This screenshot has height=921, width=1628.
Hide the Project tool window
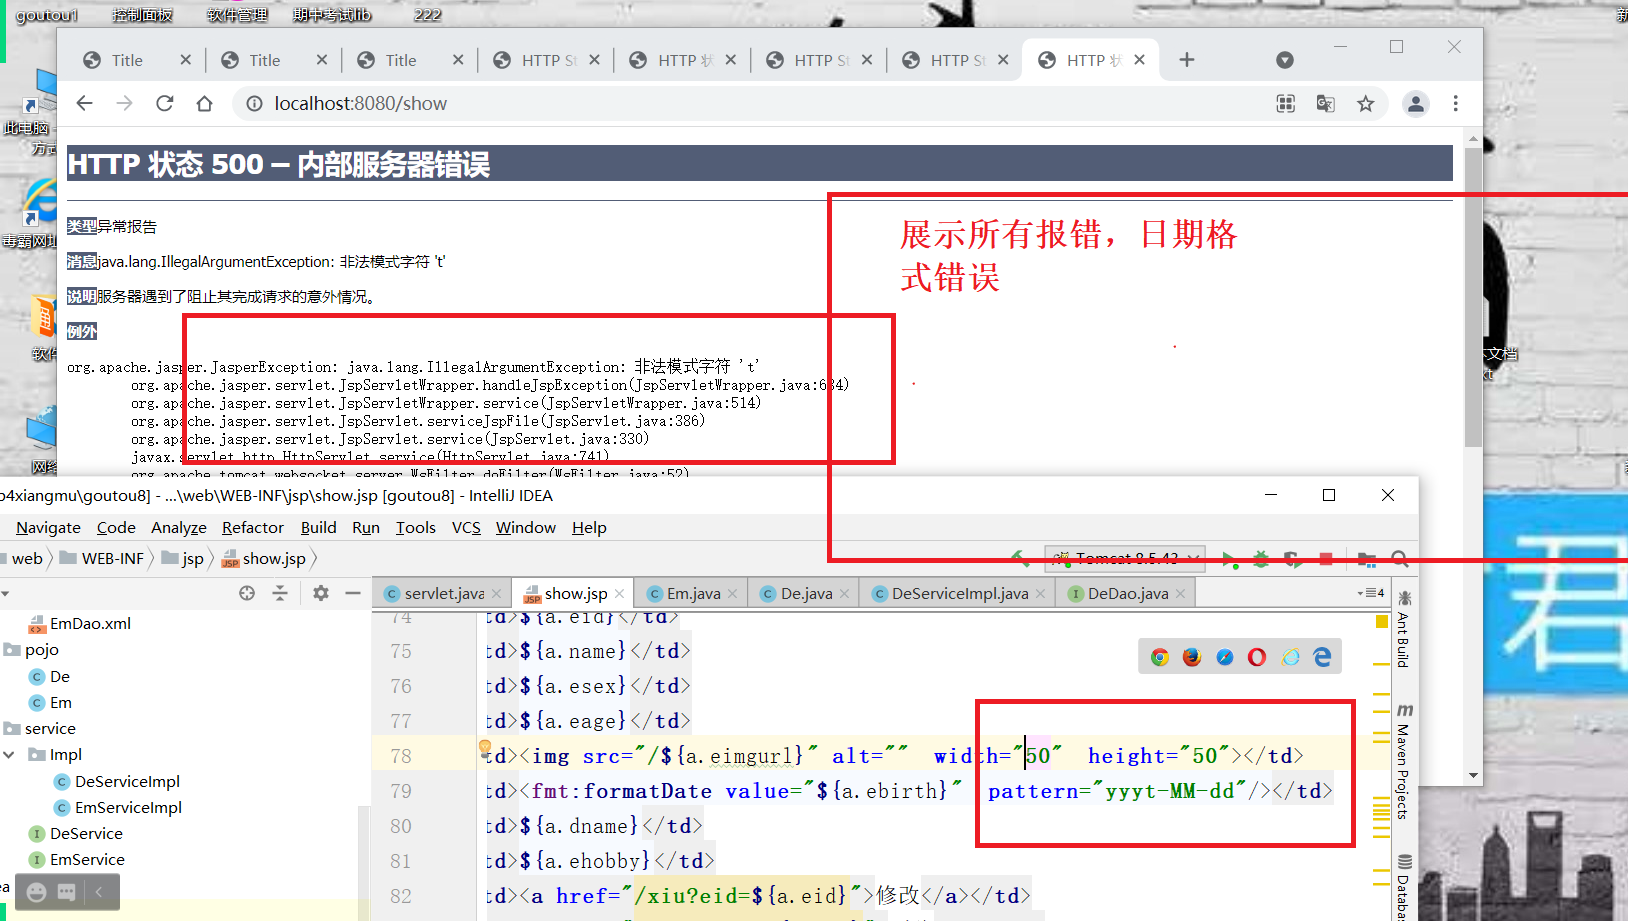[x=353, y=593]
